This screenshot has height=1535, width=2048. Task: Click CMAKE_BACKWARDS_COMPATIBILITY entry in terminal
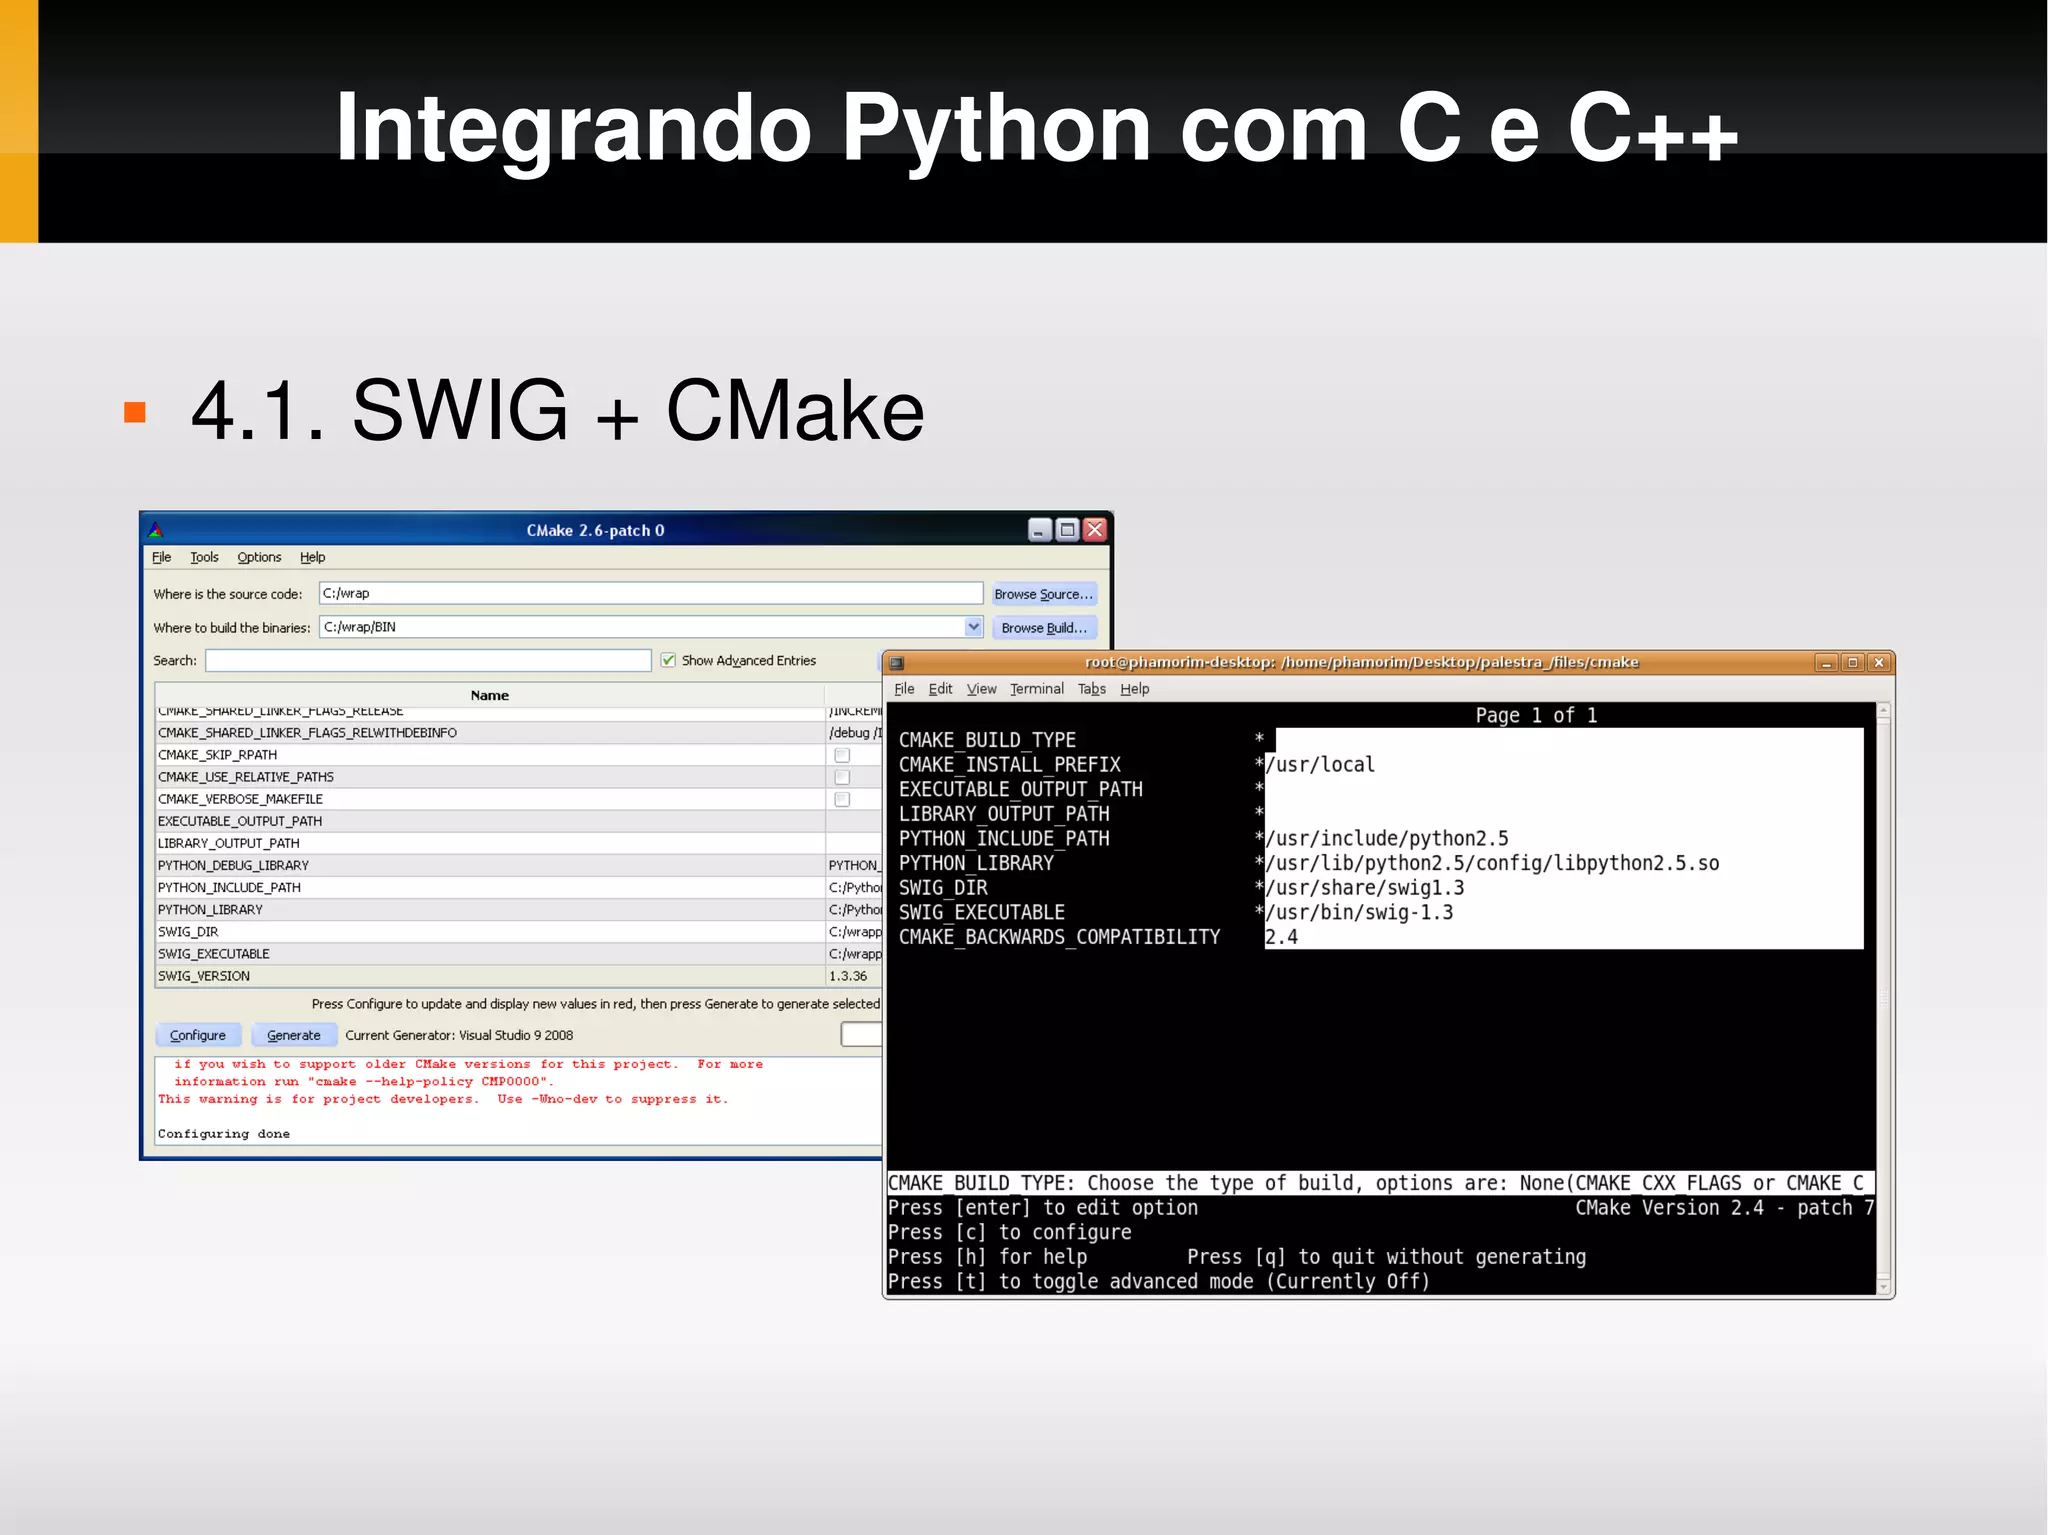[1059, 937]
